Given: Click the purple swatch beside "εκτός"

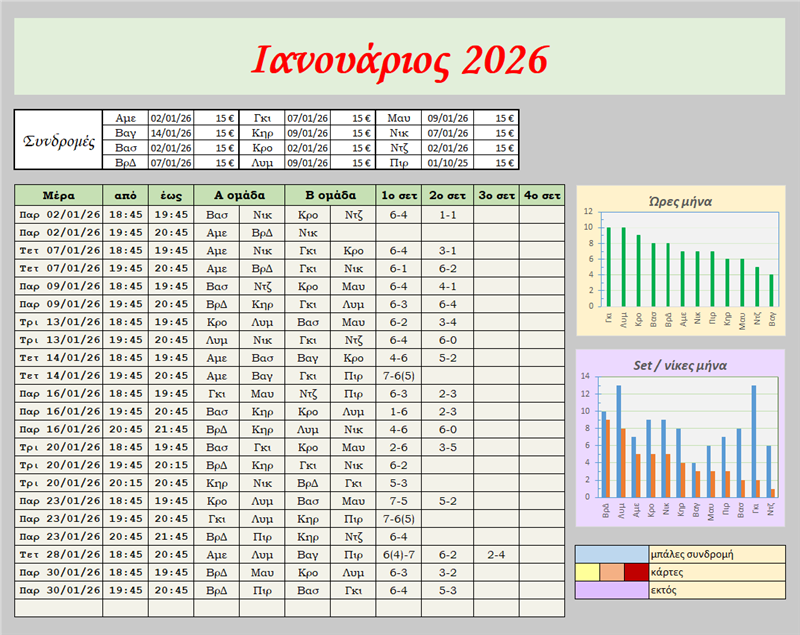Looking at the screenshot, I should pos(612,590).
